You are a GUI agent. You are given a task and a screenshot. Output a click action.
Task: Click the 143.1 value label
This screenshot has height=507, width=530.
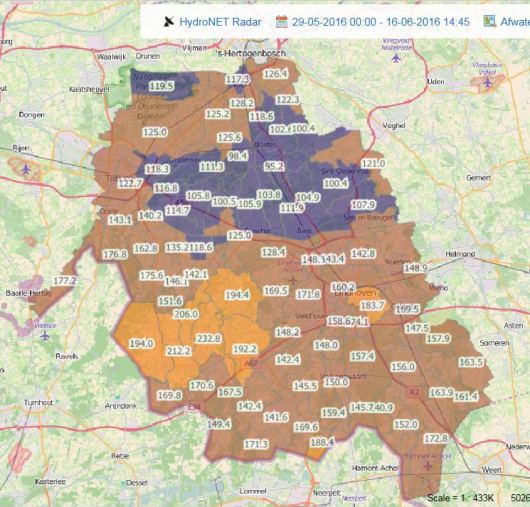click(120, 220)
